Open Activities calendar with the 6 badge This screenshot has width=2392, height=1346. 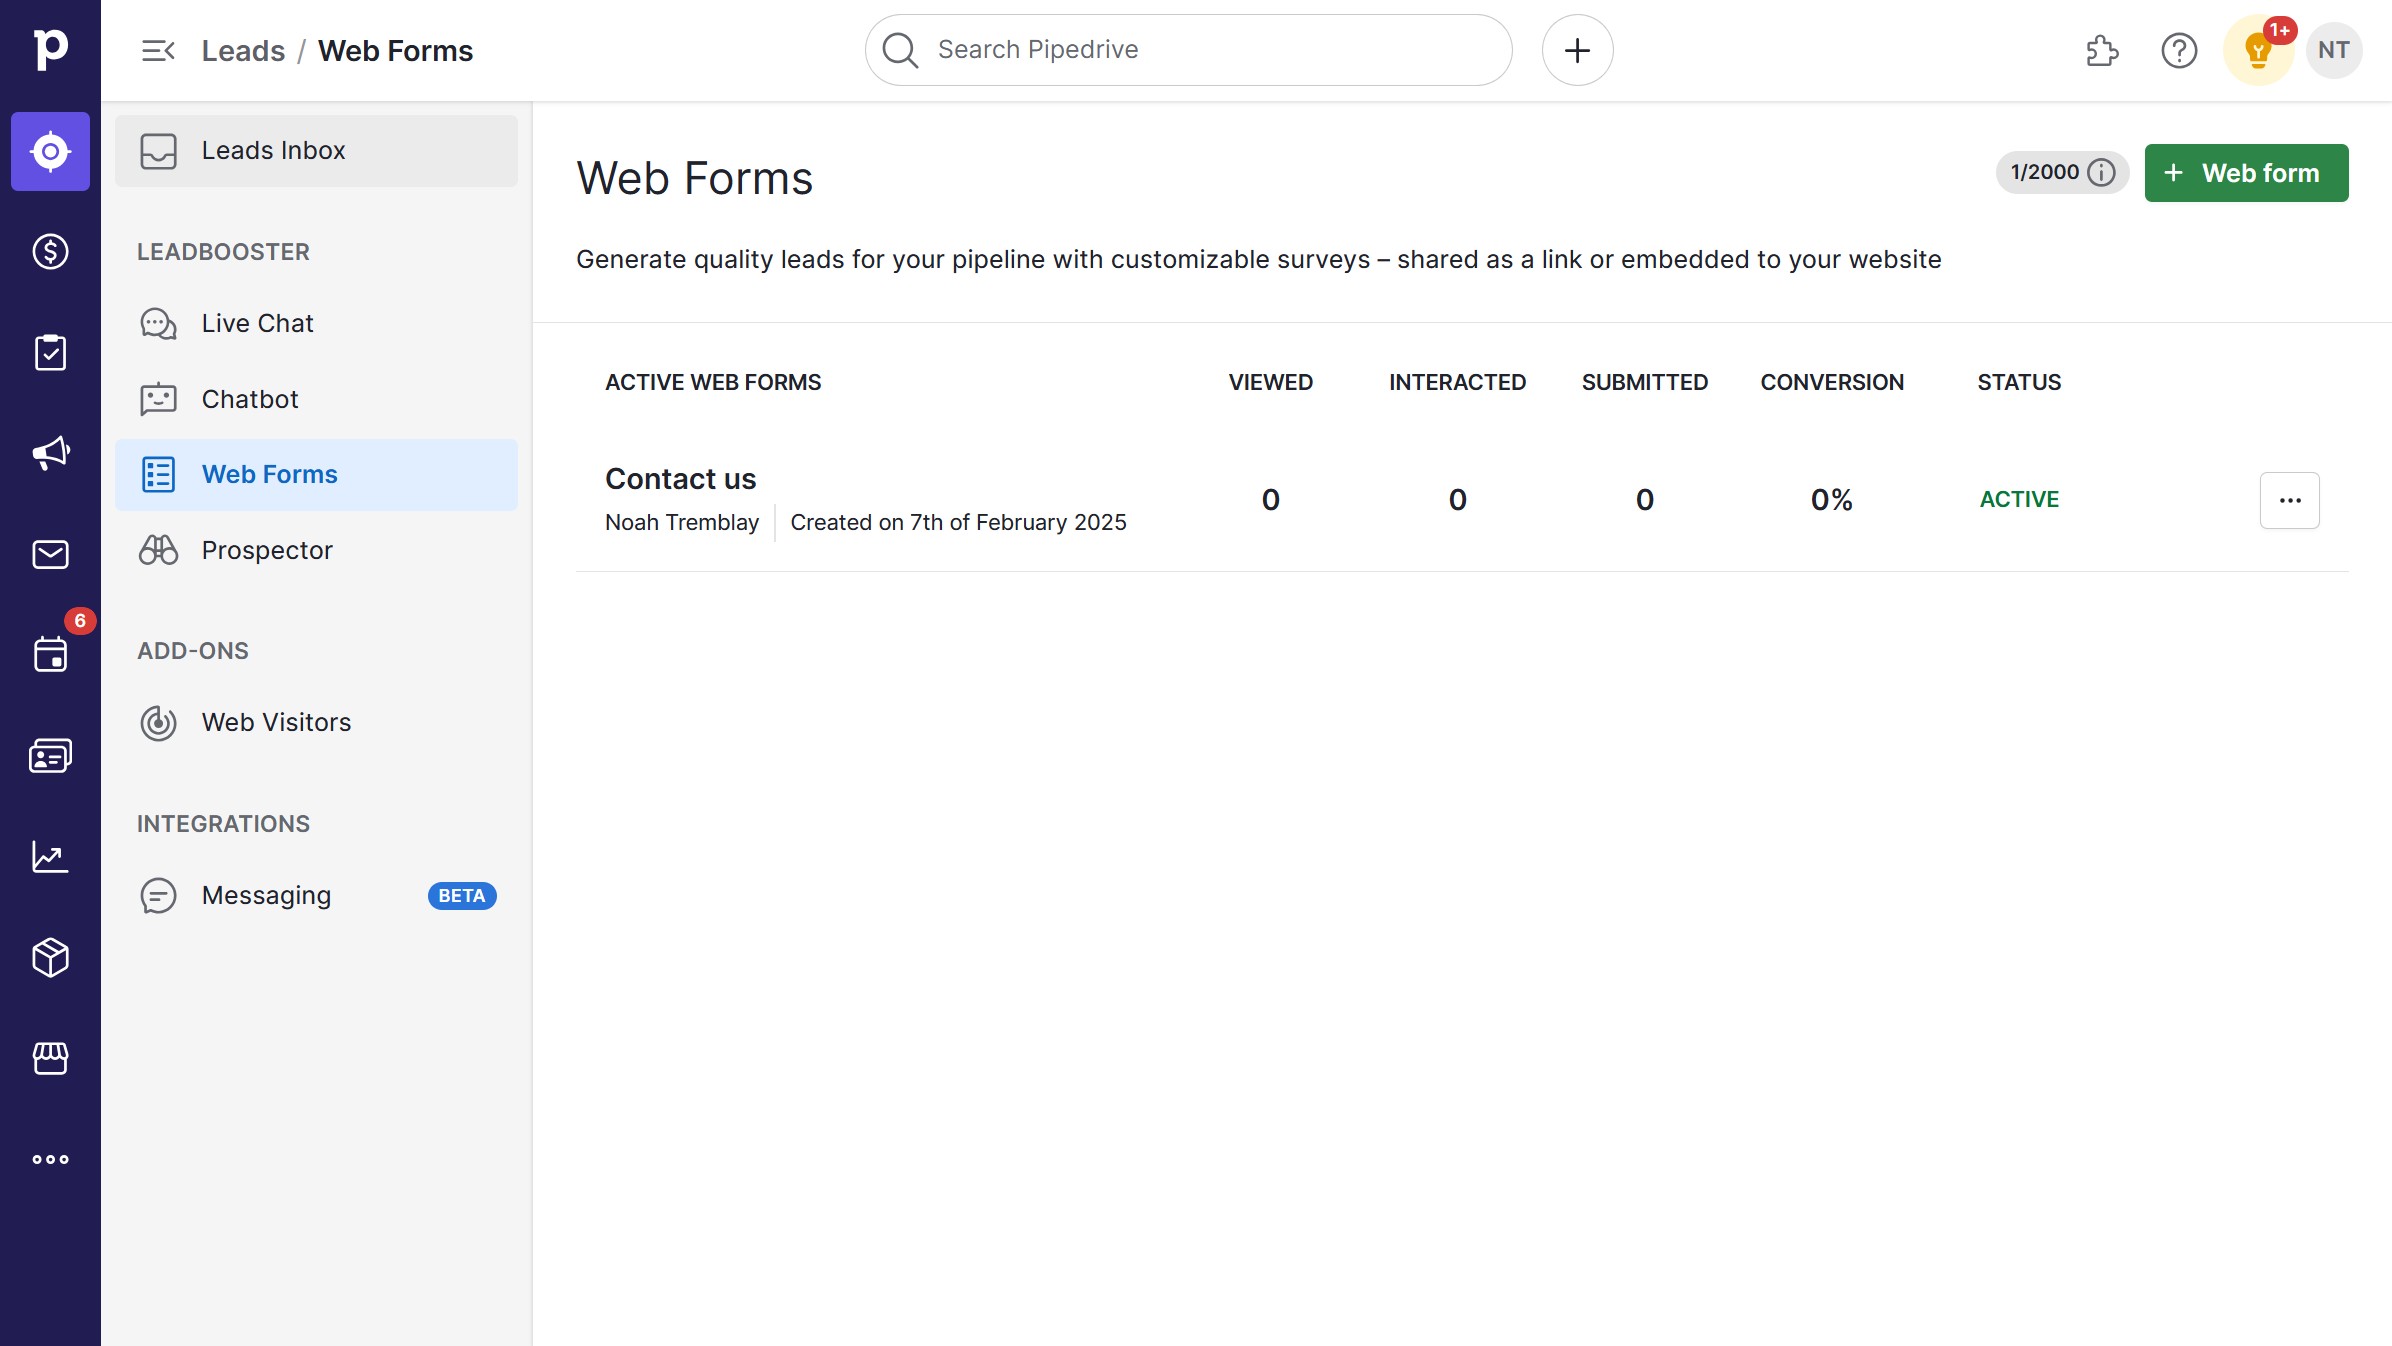tap(50, 655)
